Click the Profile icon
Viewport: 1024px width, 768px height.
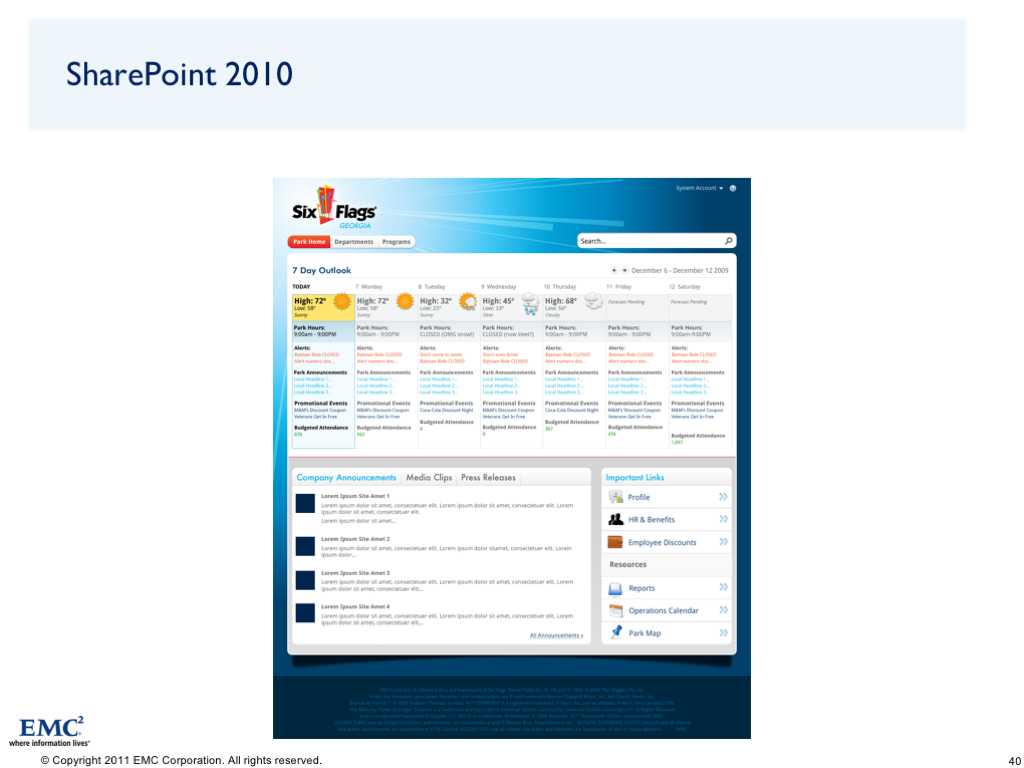pos(615,497)
